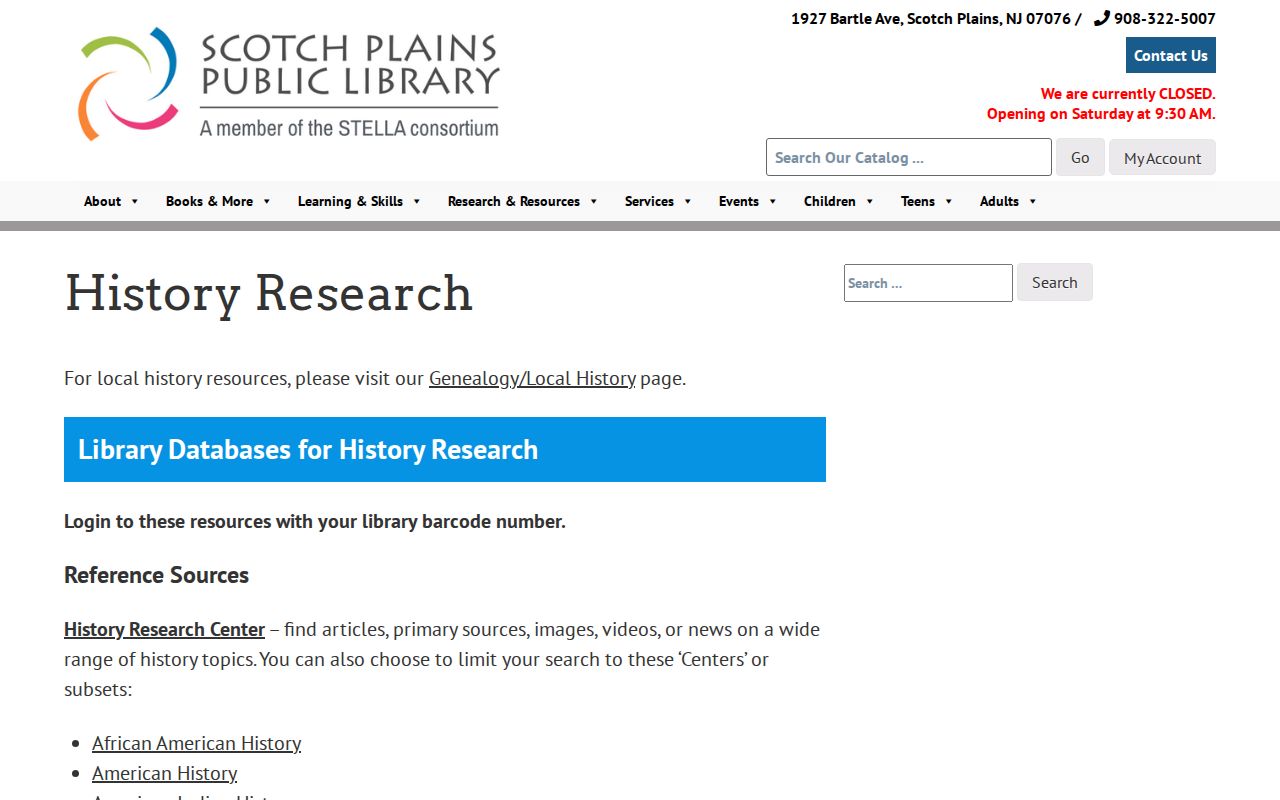Click the Contact Us button
Screen dimensions: 1280x800
1171,55
